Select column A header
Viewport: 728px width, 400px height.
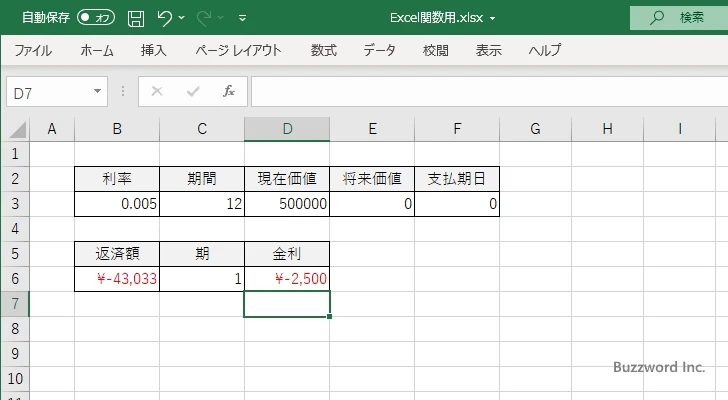click(x=52, y=129)
